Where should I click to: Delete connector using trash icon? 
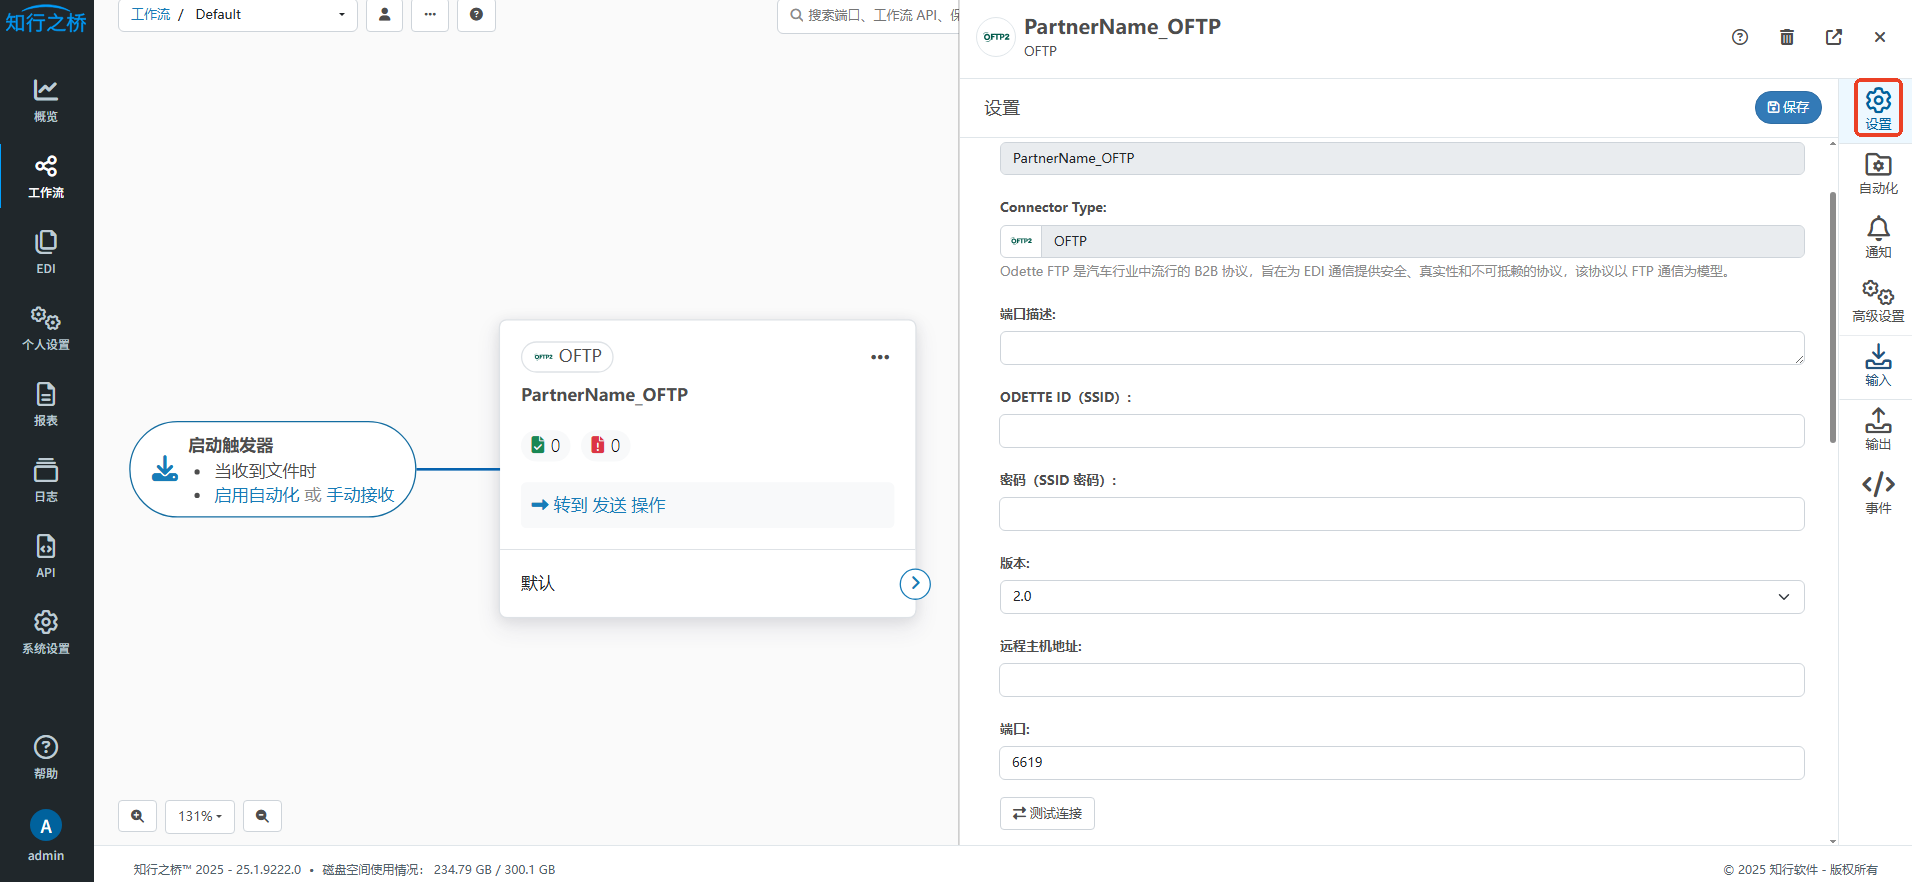[1786, 37]
